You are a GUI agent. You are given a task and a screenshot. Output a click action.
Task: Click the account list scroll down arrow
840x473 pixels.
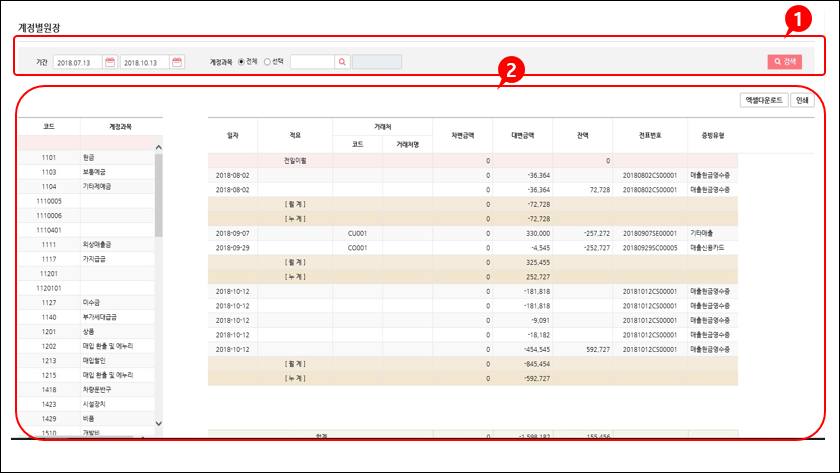click(158, 424)
